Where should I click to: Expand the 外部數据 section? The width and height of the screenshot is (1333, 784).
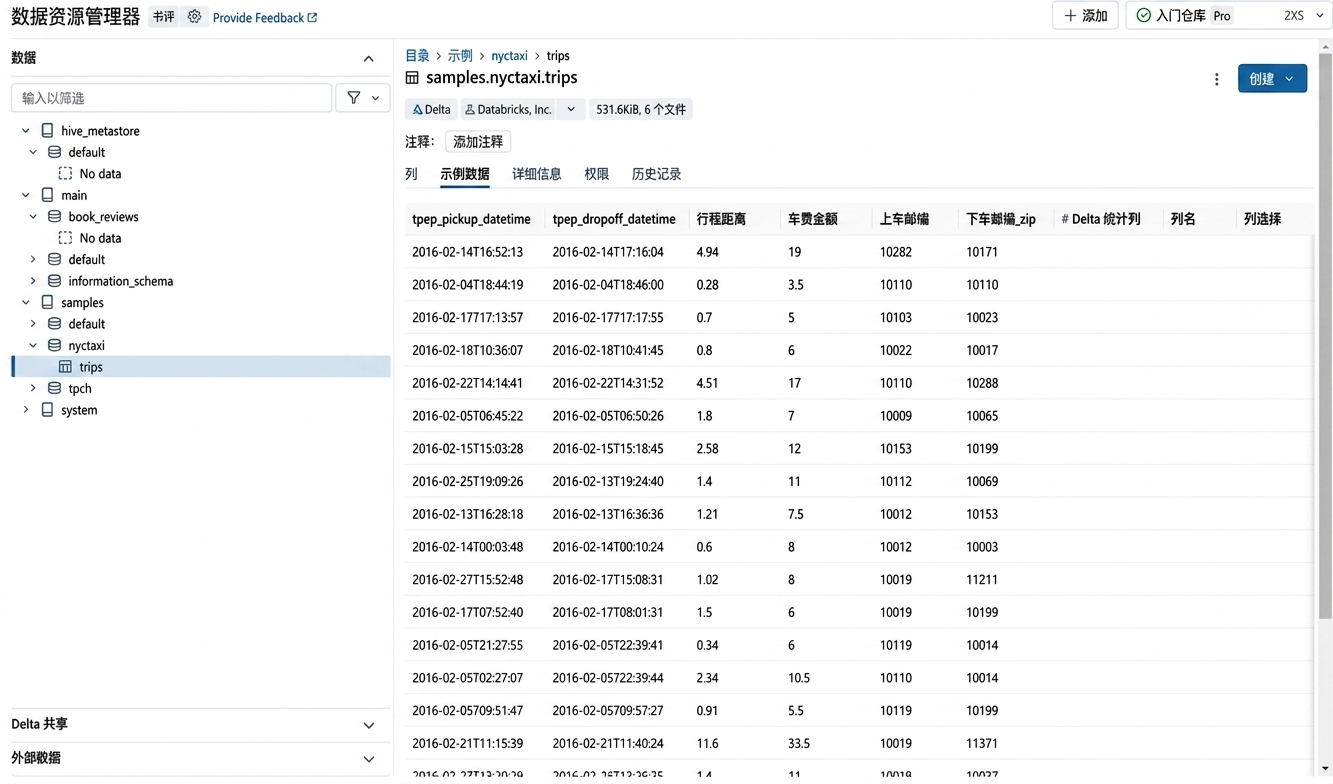point(368,759)
